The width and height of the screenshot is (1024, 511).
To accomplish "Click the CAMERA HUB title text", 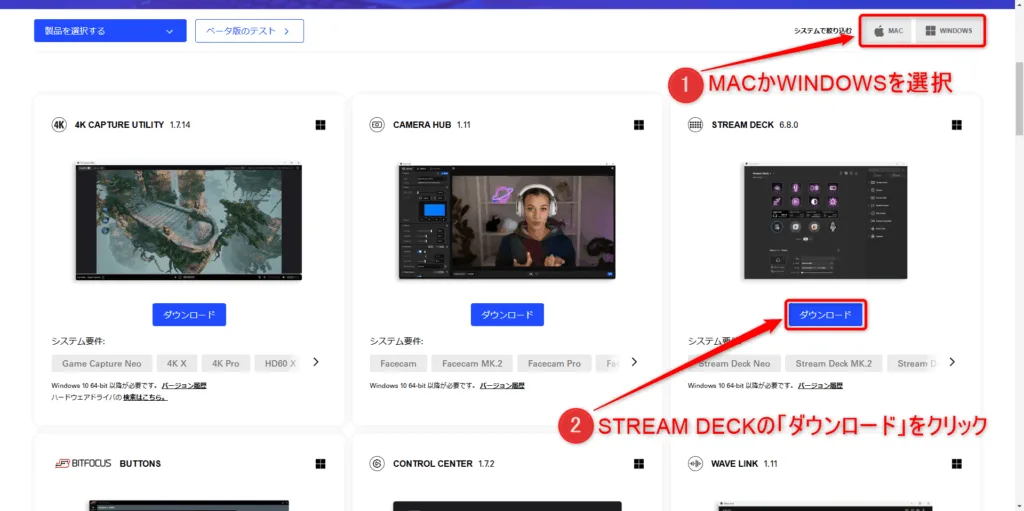I will click(x=422, y=125).
